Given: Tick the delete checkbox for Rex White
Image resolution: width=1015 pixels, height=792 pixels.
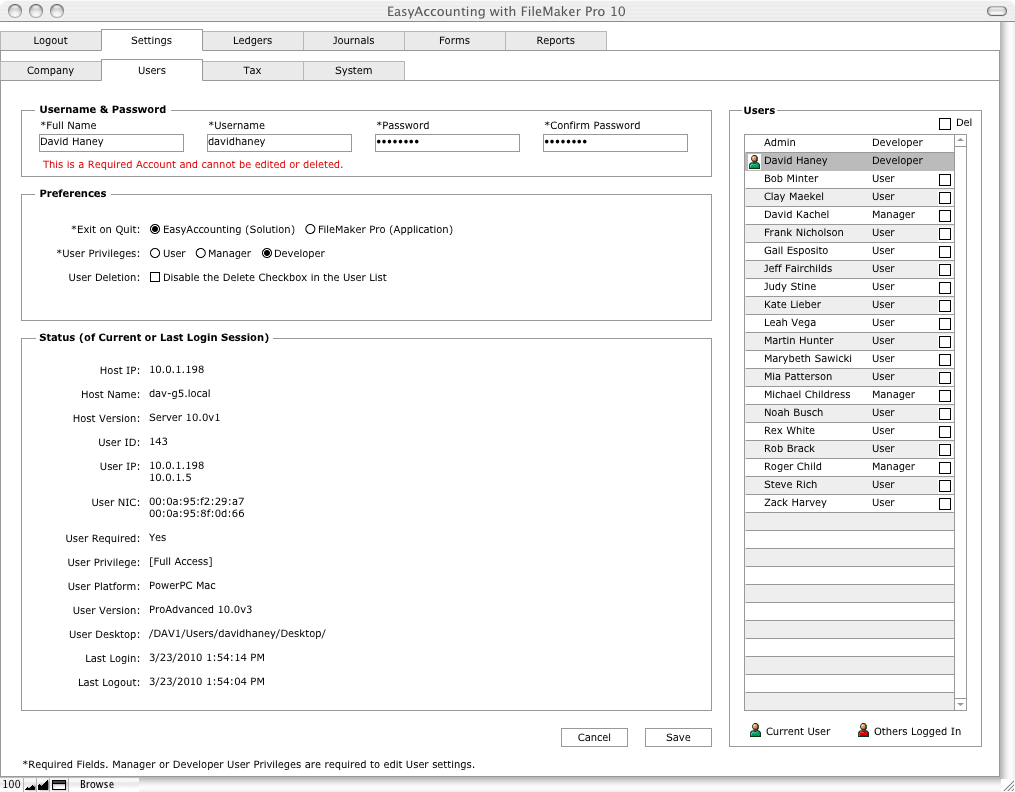Looking at the screenshot, I should point(944,432).
